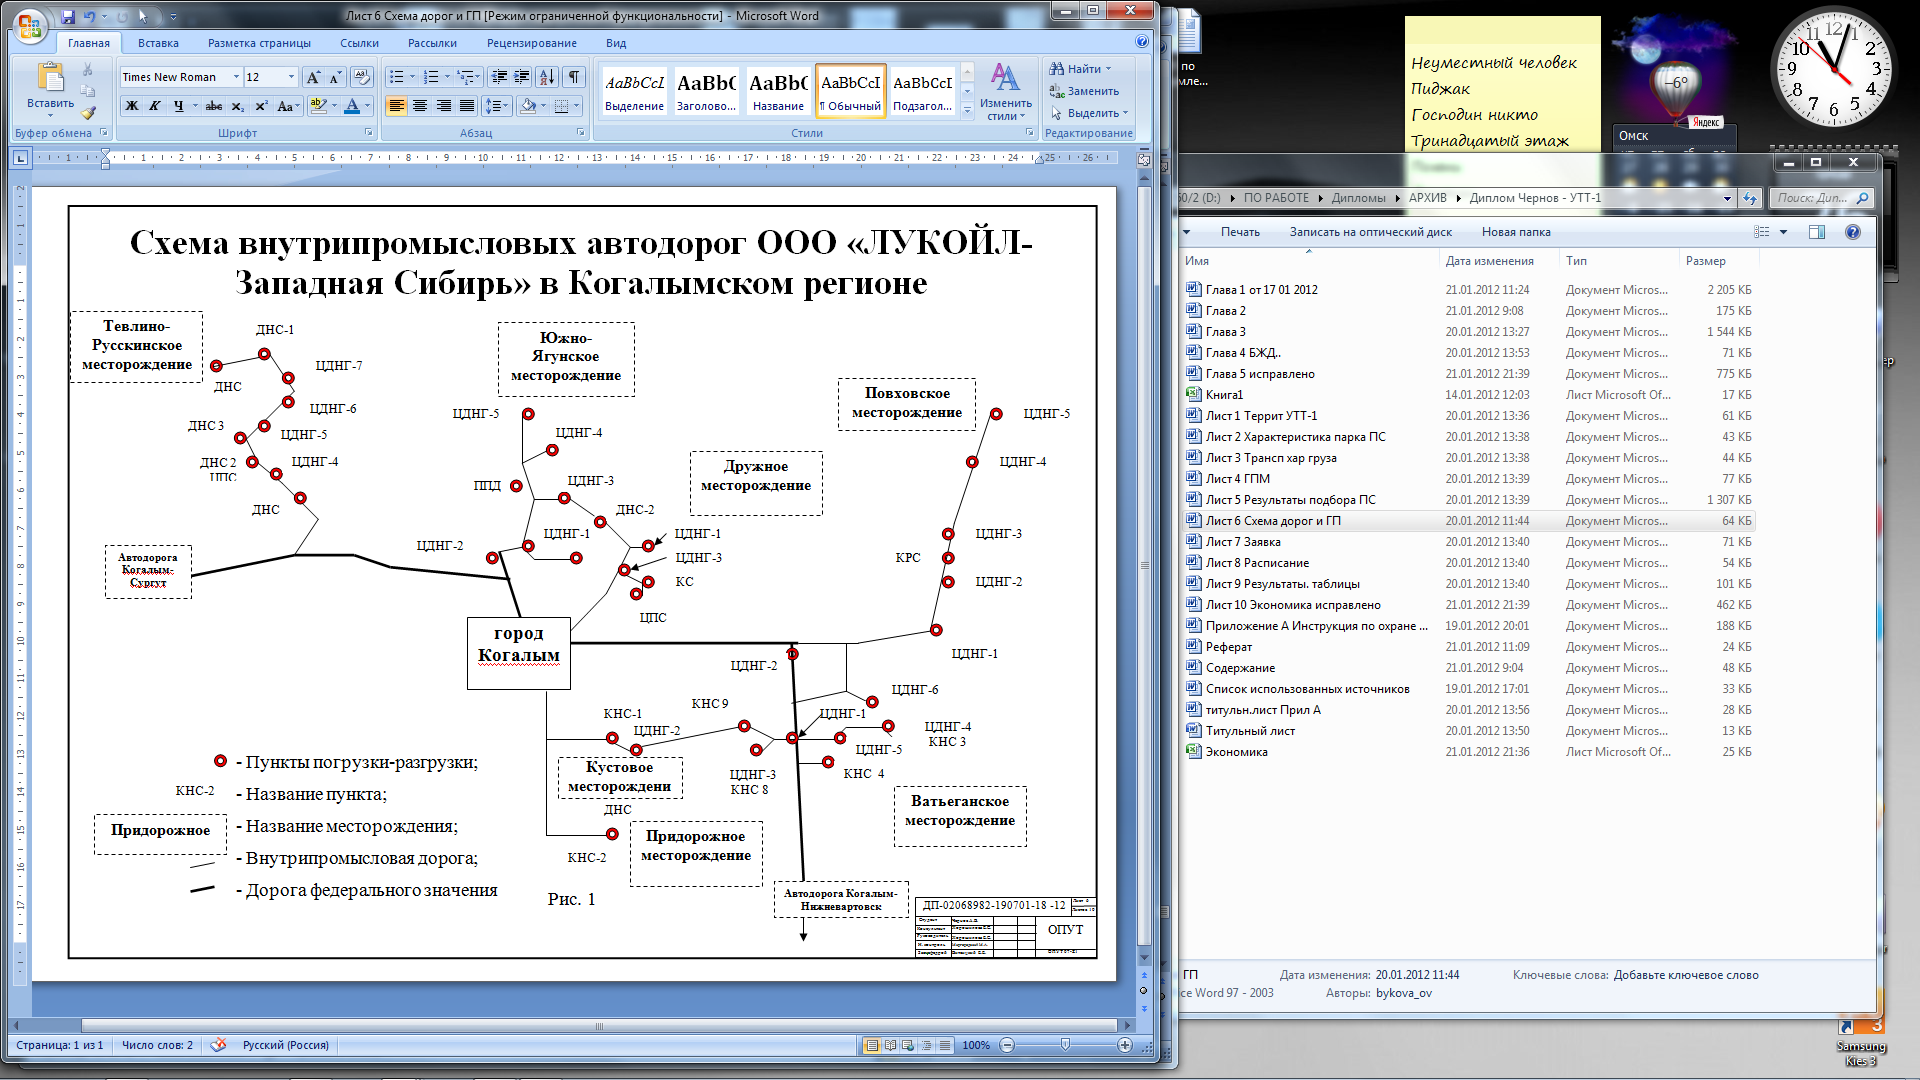Click the Grow Font icon
Viewport: 1920px width, 1080px height.
coord(313,77)
